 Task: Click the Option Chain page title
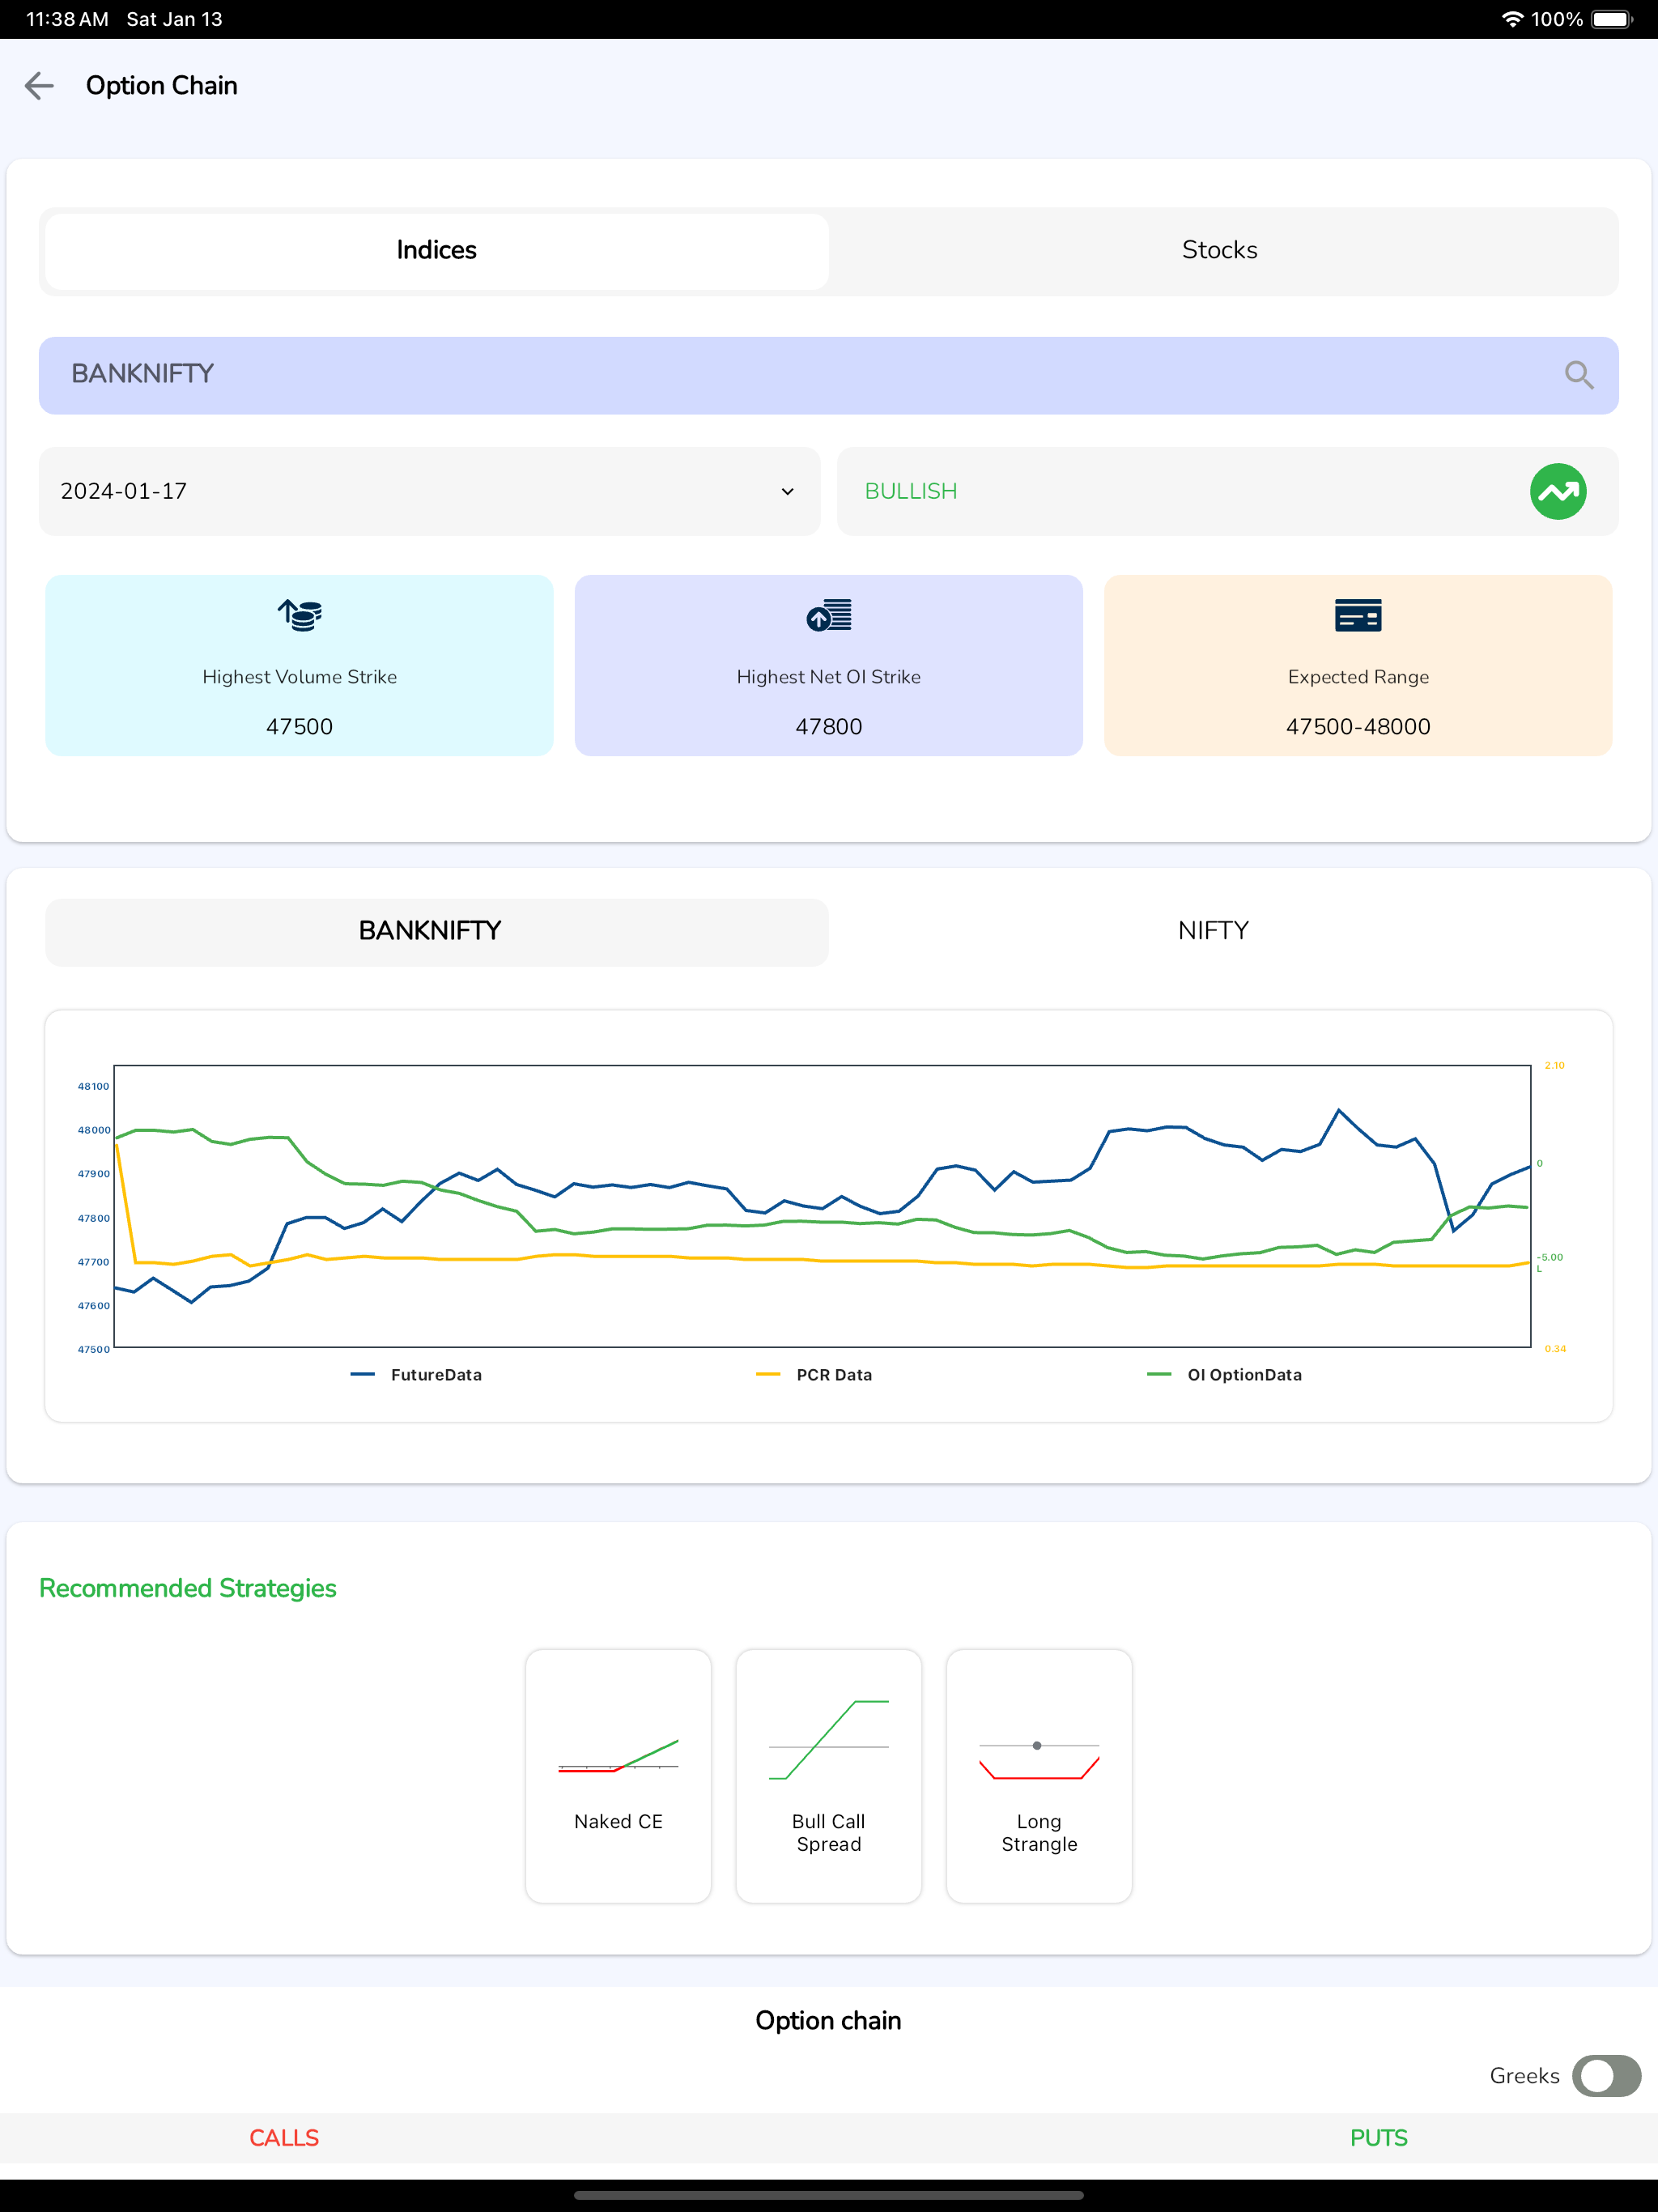click(162, 86)
